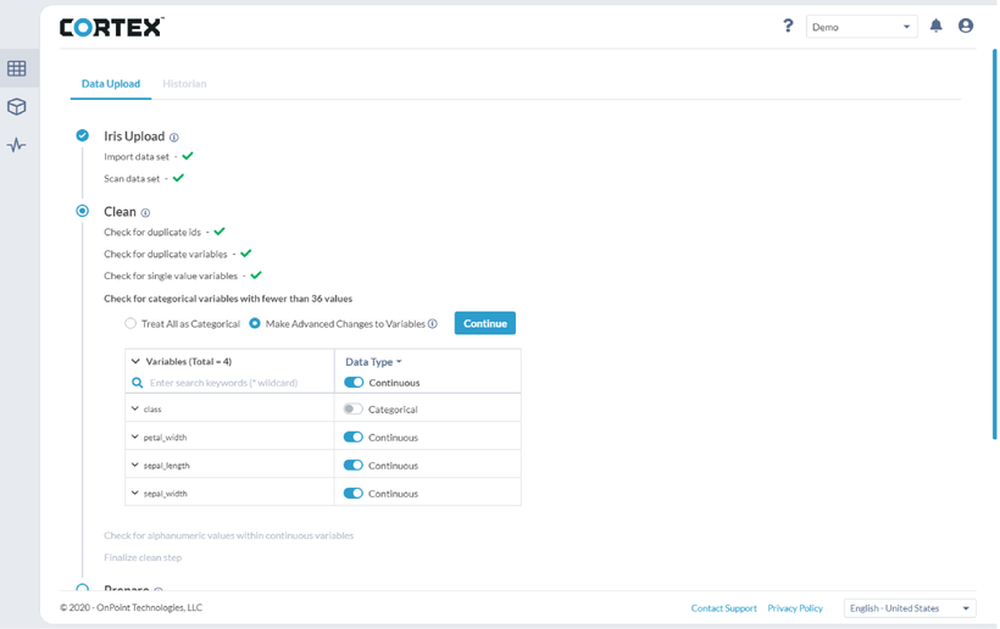Viewport: 1000px width, 629px height.
Task: Switch to the Data Upload tab
Action: 110,84
